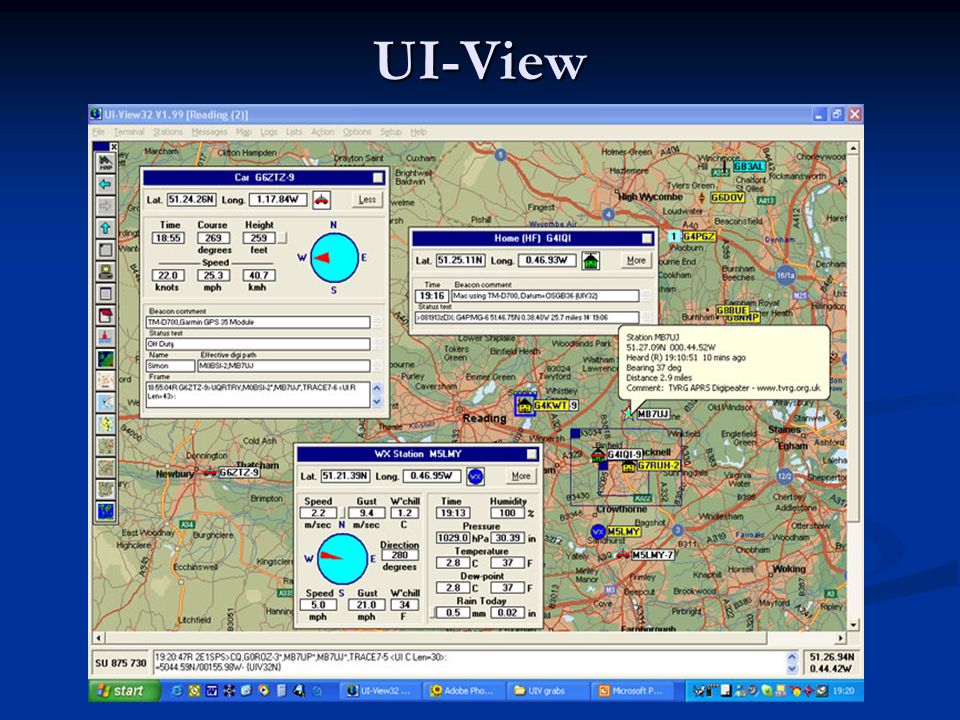Viewport: 960px width, 720px height.
Task: Click the car symbol button in G6ZTZ-9 window
Action: tap(321, 200)
